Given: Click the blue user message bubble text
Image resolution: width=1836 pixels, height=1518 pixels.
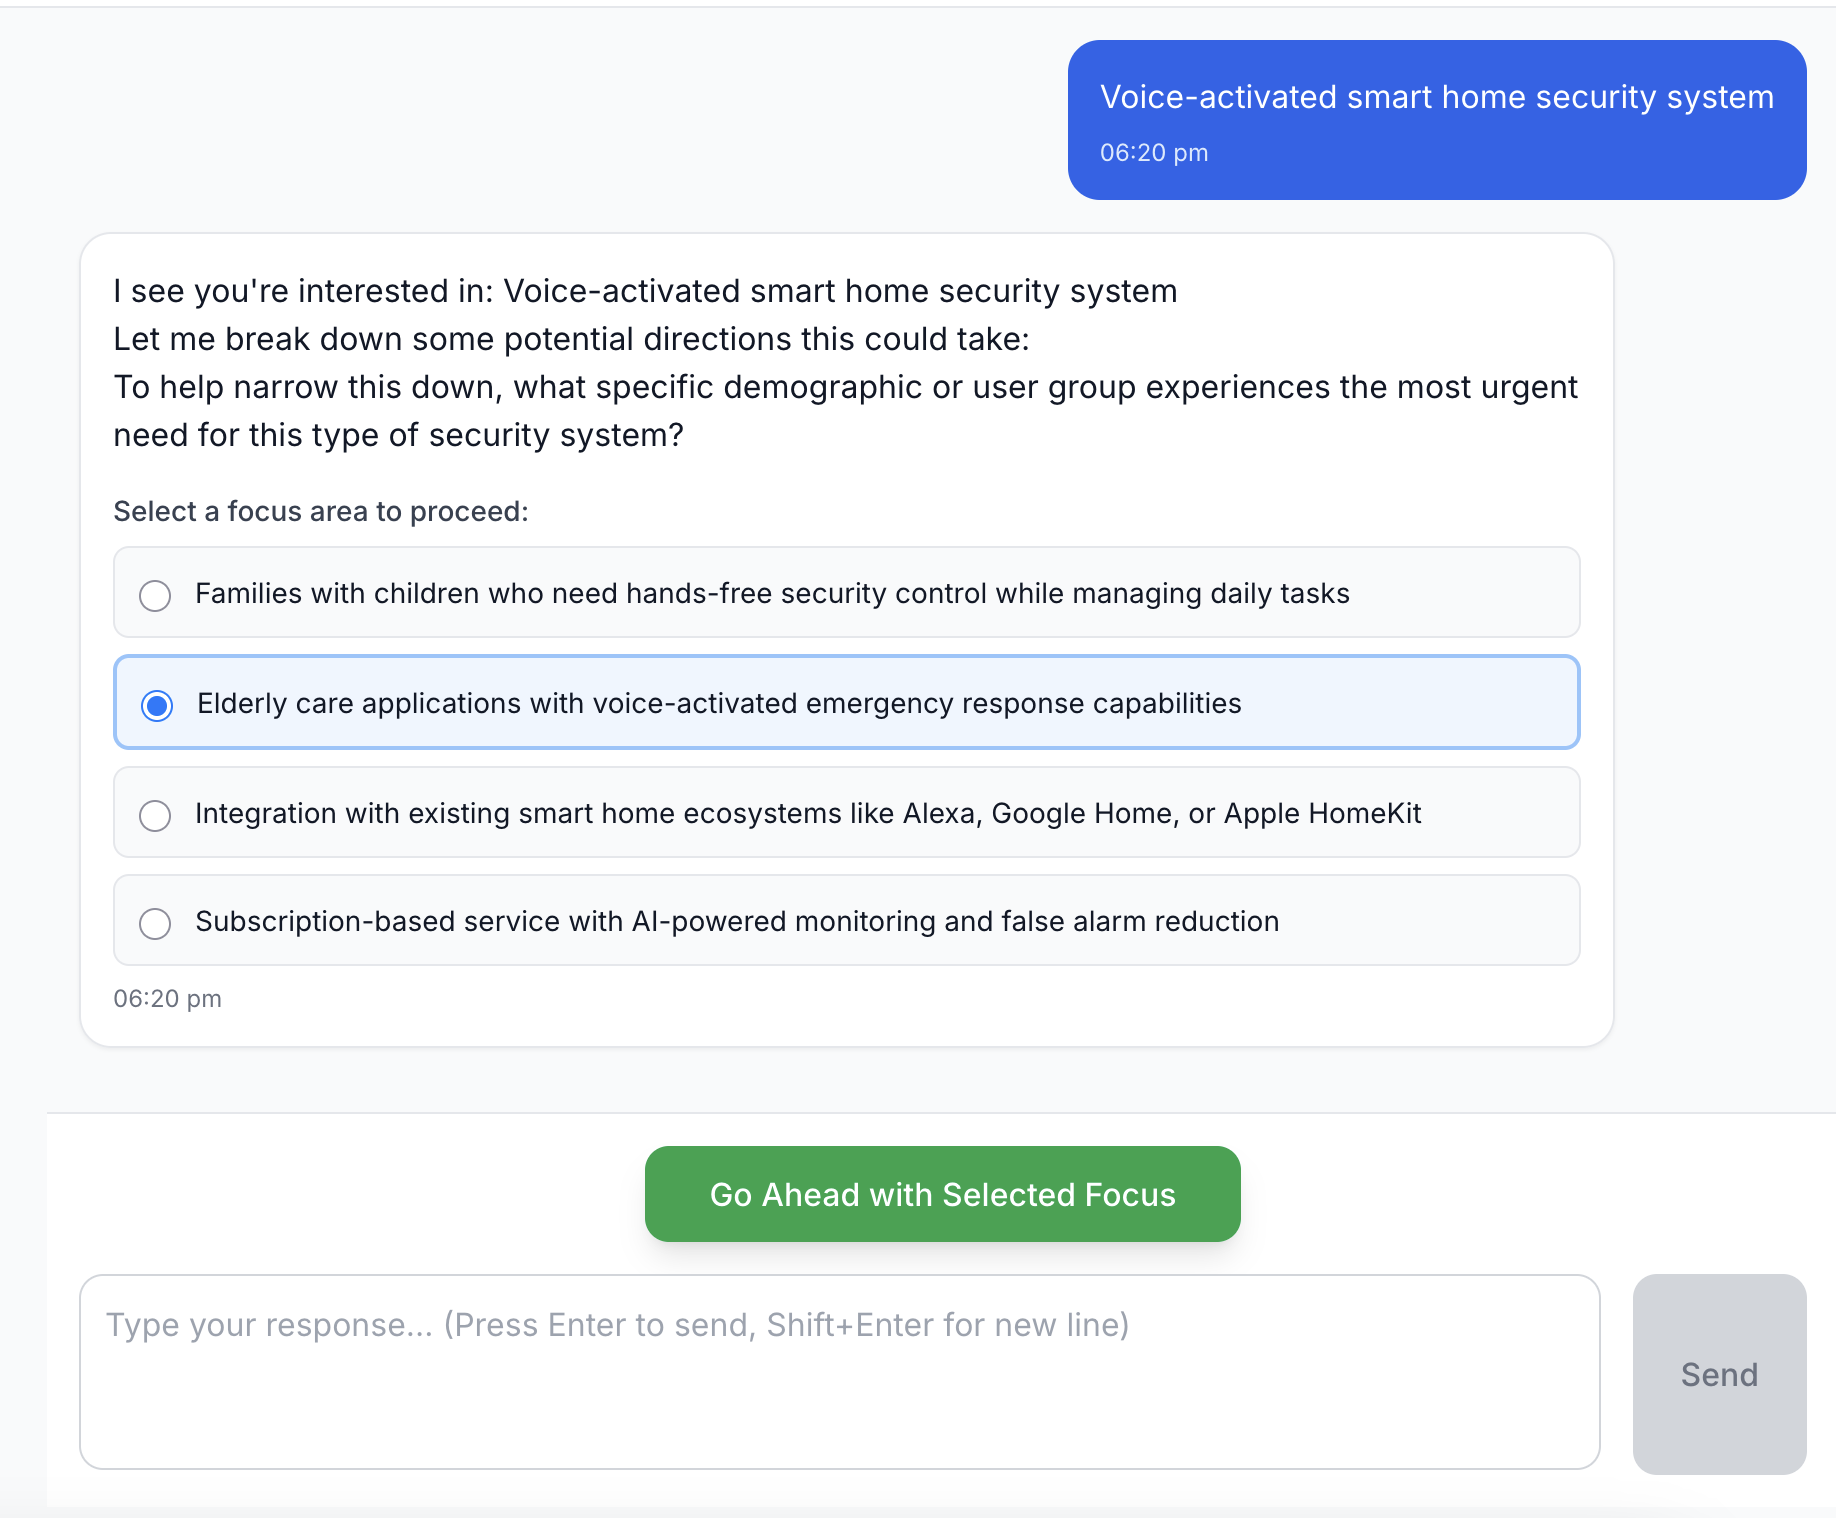Looking at the screenshot, I should click(1436, 97).
